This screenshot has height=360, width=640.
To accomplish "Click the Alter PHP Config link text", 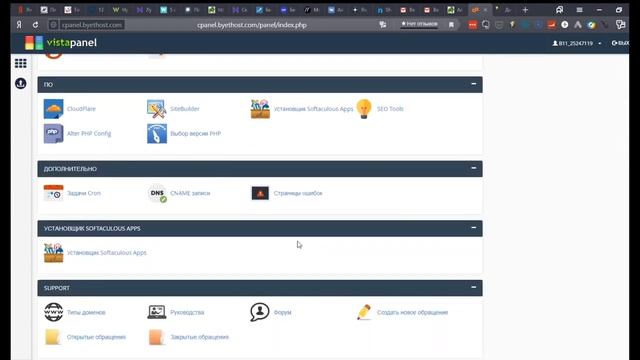I will [x=89, y=133].
